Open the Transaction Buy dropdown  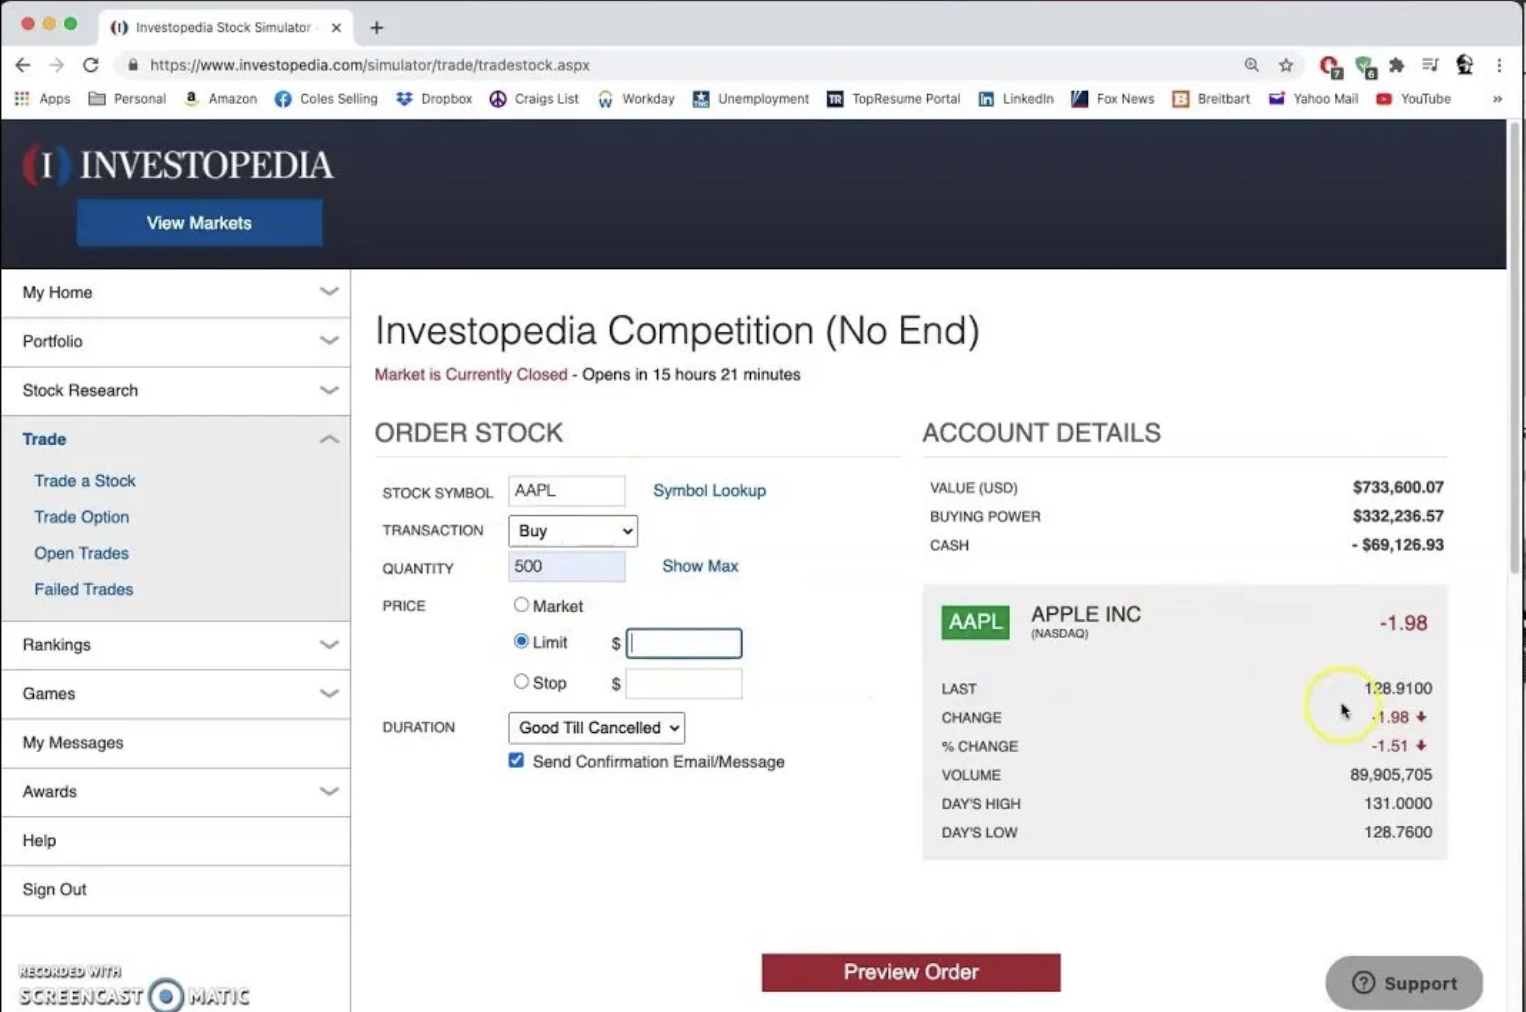pyautogui.click(x=573, y=531)
